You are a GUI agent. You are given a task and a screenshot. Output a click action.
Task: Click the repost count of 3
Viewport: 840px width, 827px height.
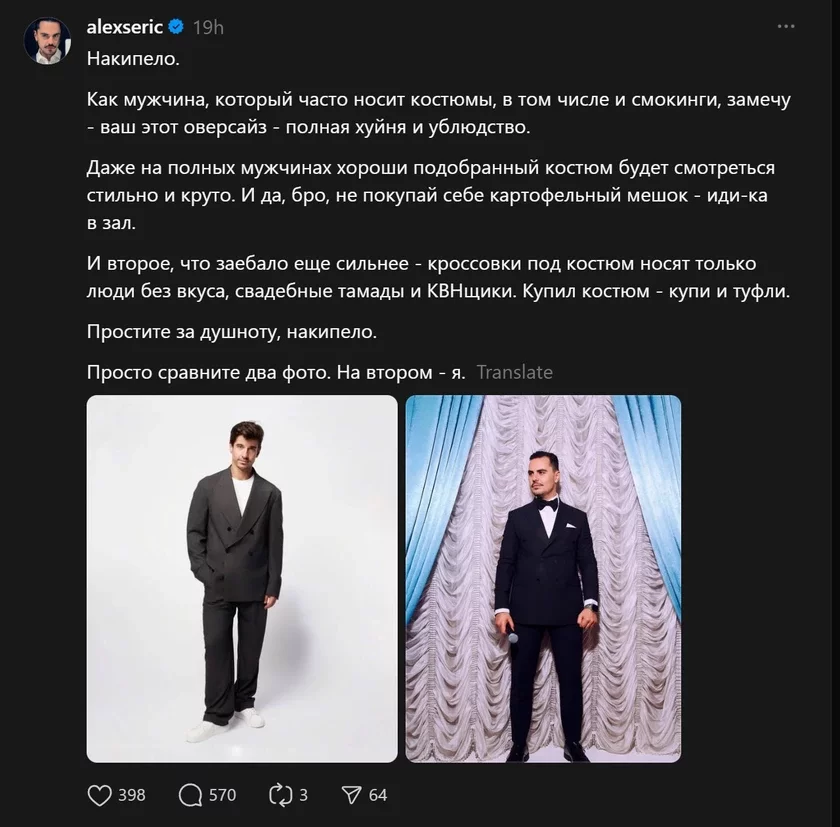303,795
